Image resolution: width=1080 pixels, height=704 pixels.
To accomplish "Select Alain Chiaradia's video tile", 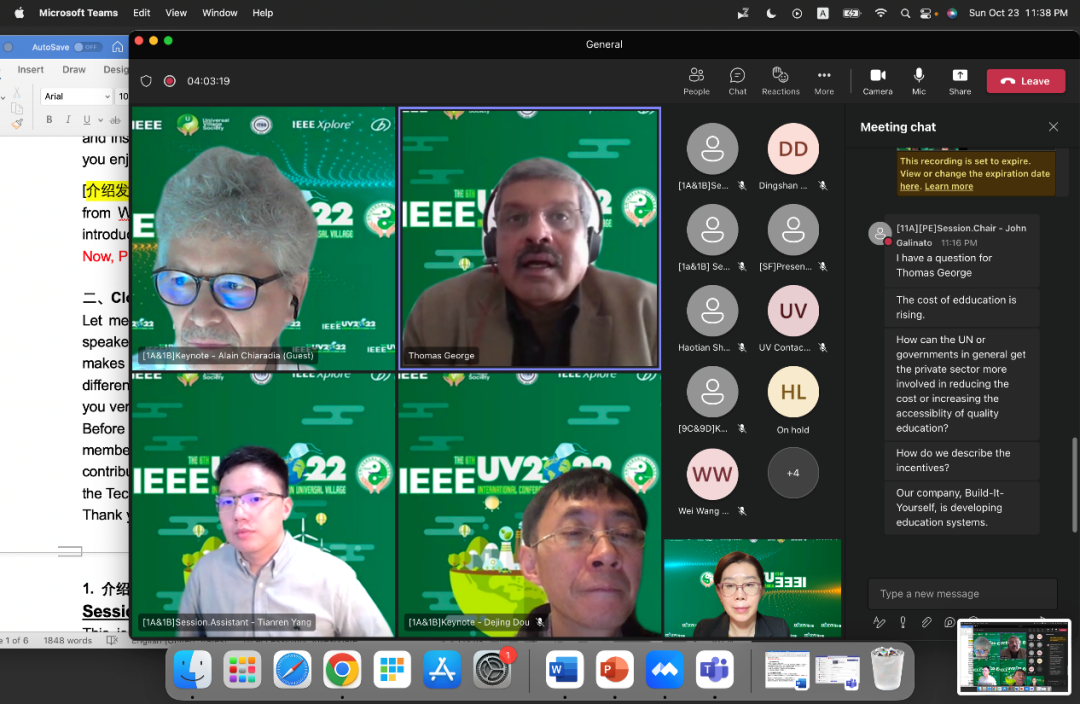I will tap(263, 238).
